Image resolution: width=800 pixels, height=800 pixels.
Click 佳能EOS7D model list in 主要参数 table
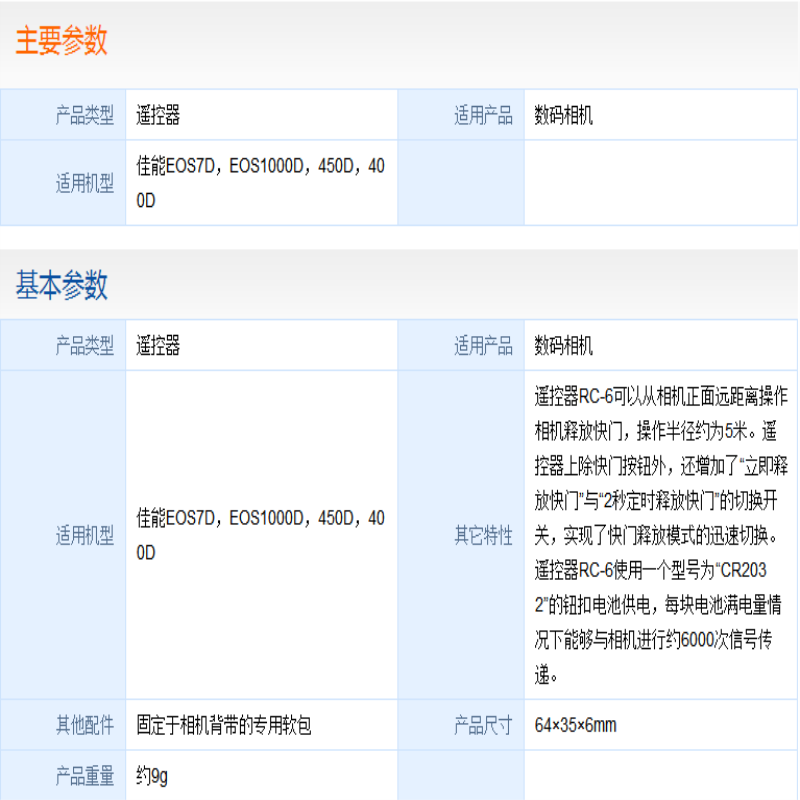[x=260, y=183]
